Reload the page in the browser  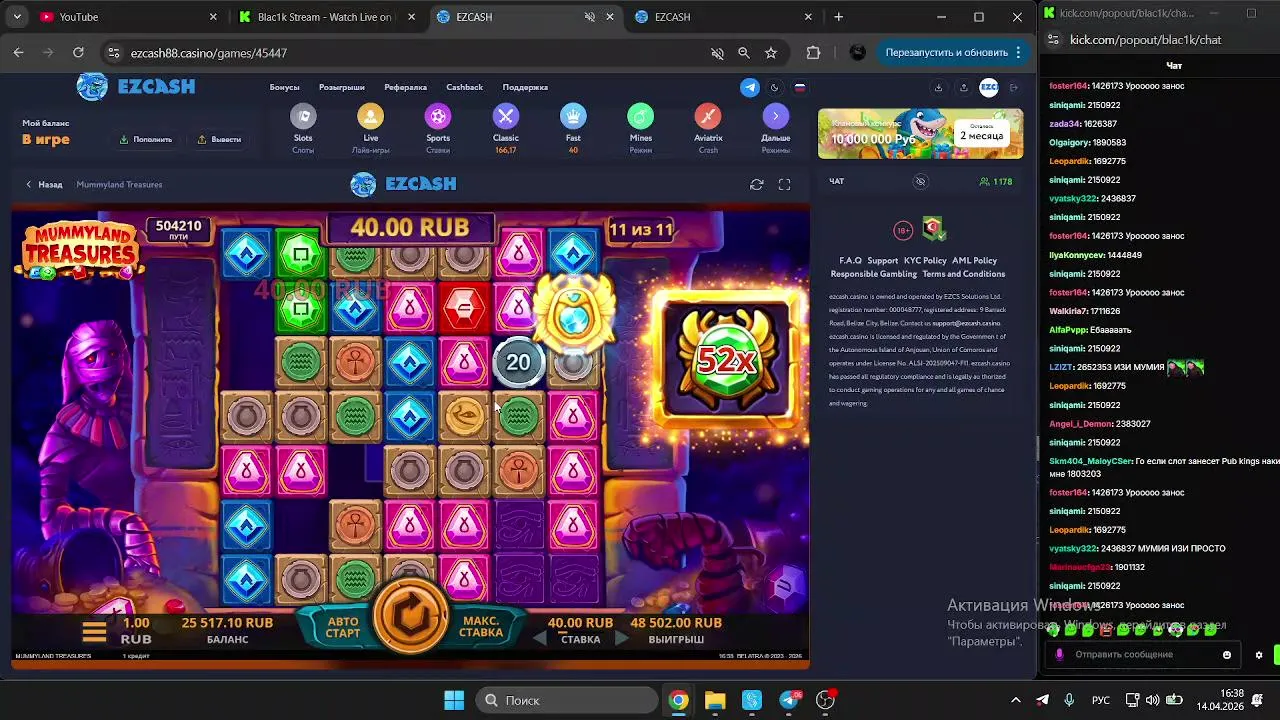point(78,52)
